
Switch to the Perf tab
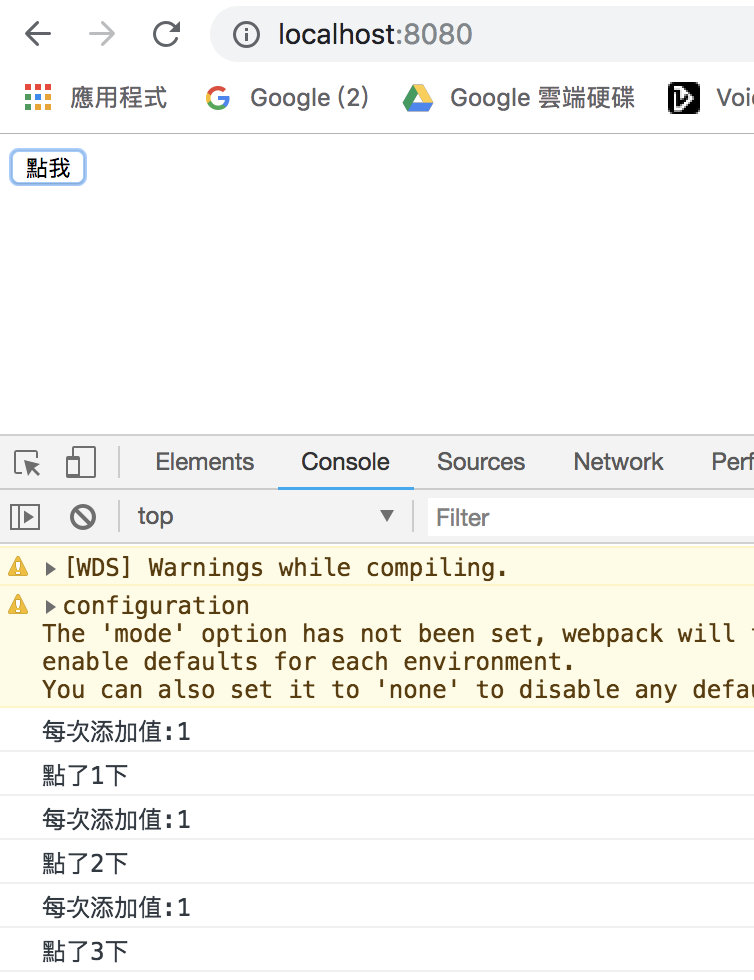tap(732, 462)
